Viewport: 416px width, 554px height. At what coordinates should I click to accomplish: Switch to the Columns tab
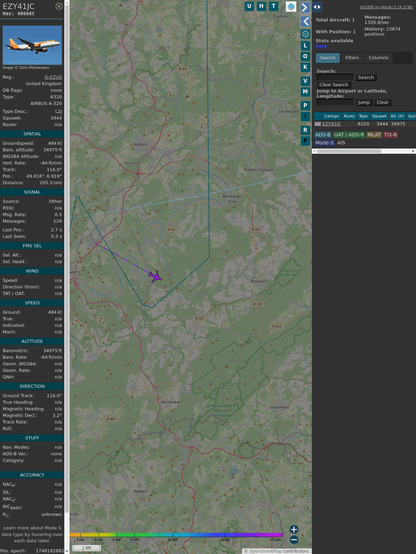point(378,58)
